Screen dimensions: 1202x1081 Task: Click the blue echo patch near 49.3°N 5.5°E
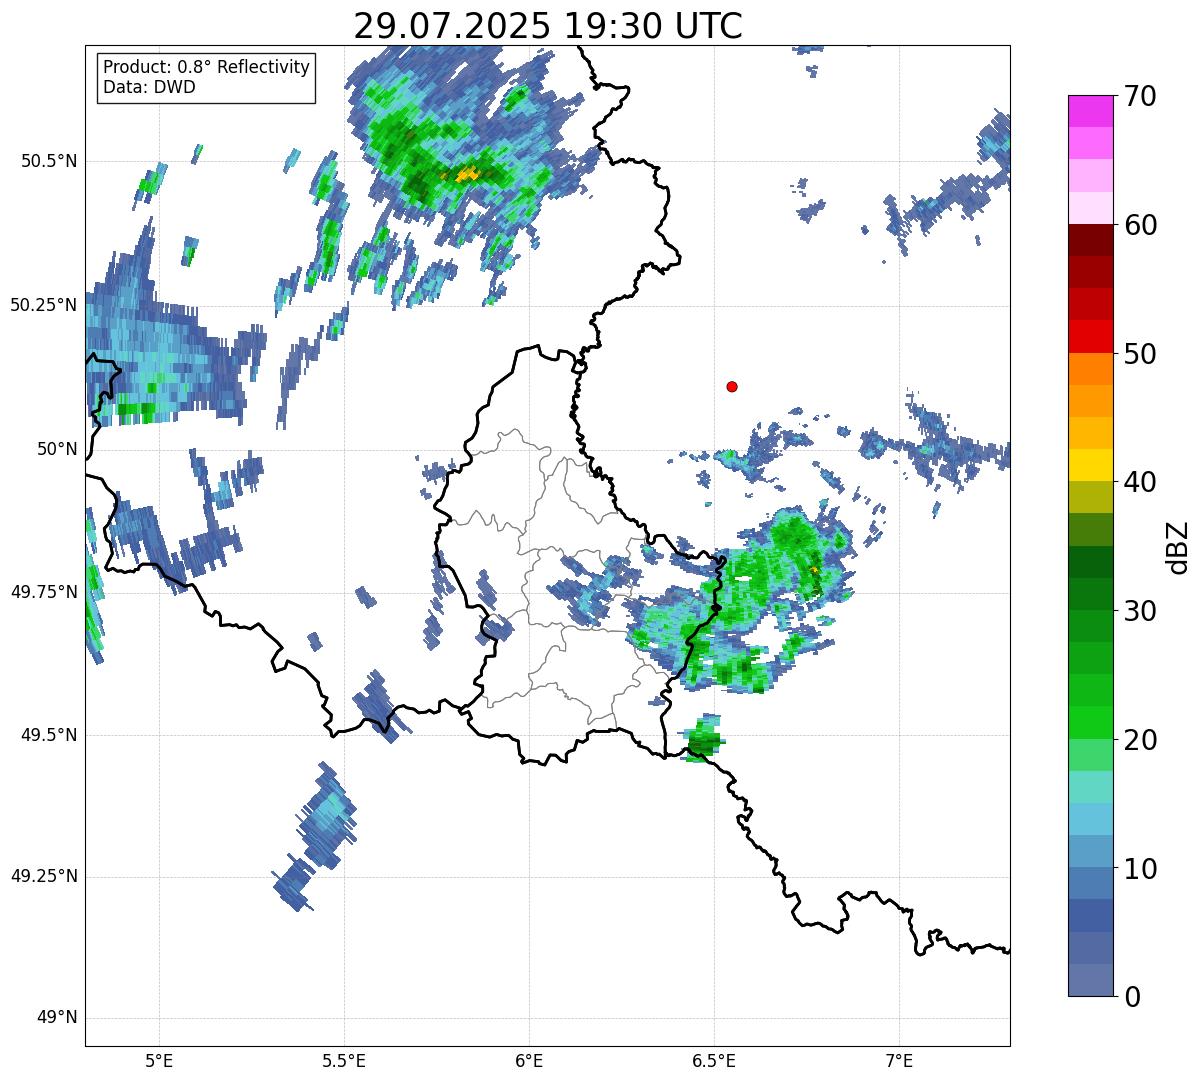[x=329, y=814]
